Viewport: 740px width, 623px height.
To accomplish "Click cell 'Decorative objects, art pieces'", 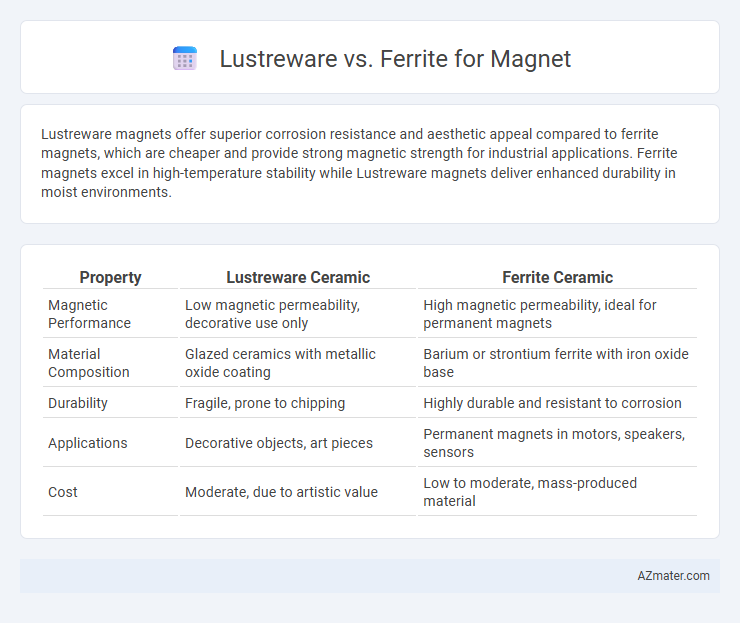I will tap(279, 443).
